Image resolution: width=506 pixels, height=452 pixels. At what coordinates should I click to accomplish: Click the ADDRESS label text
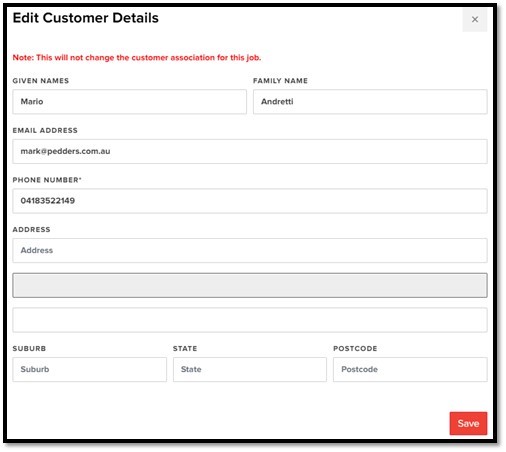31,230
